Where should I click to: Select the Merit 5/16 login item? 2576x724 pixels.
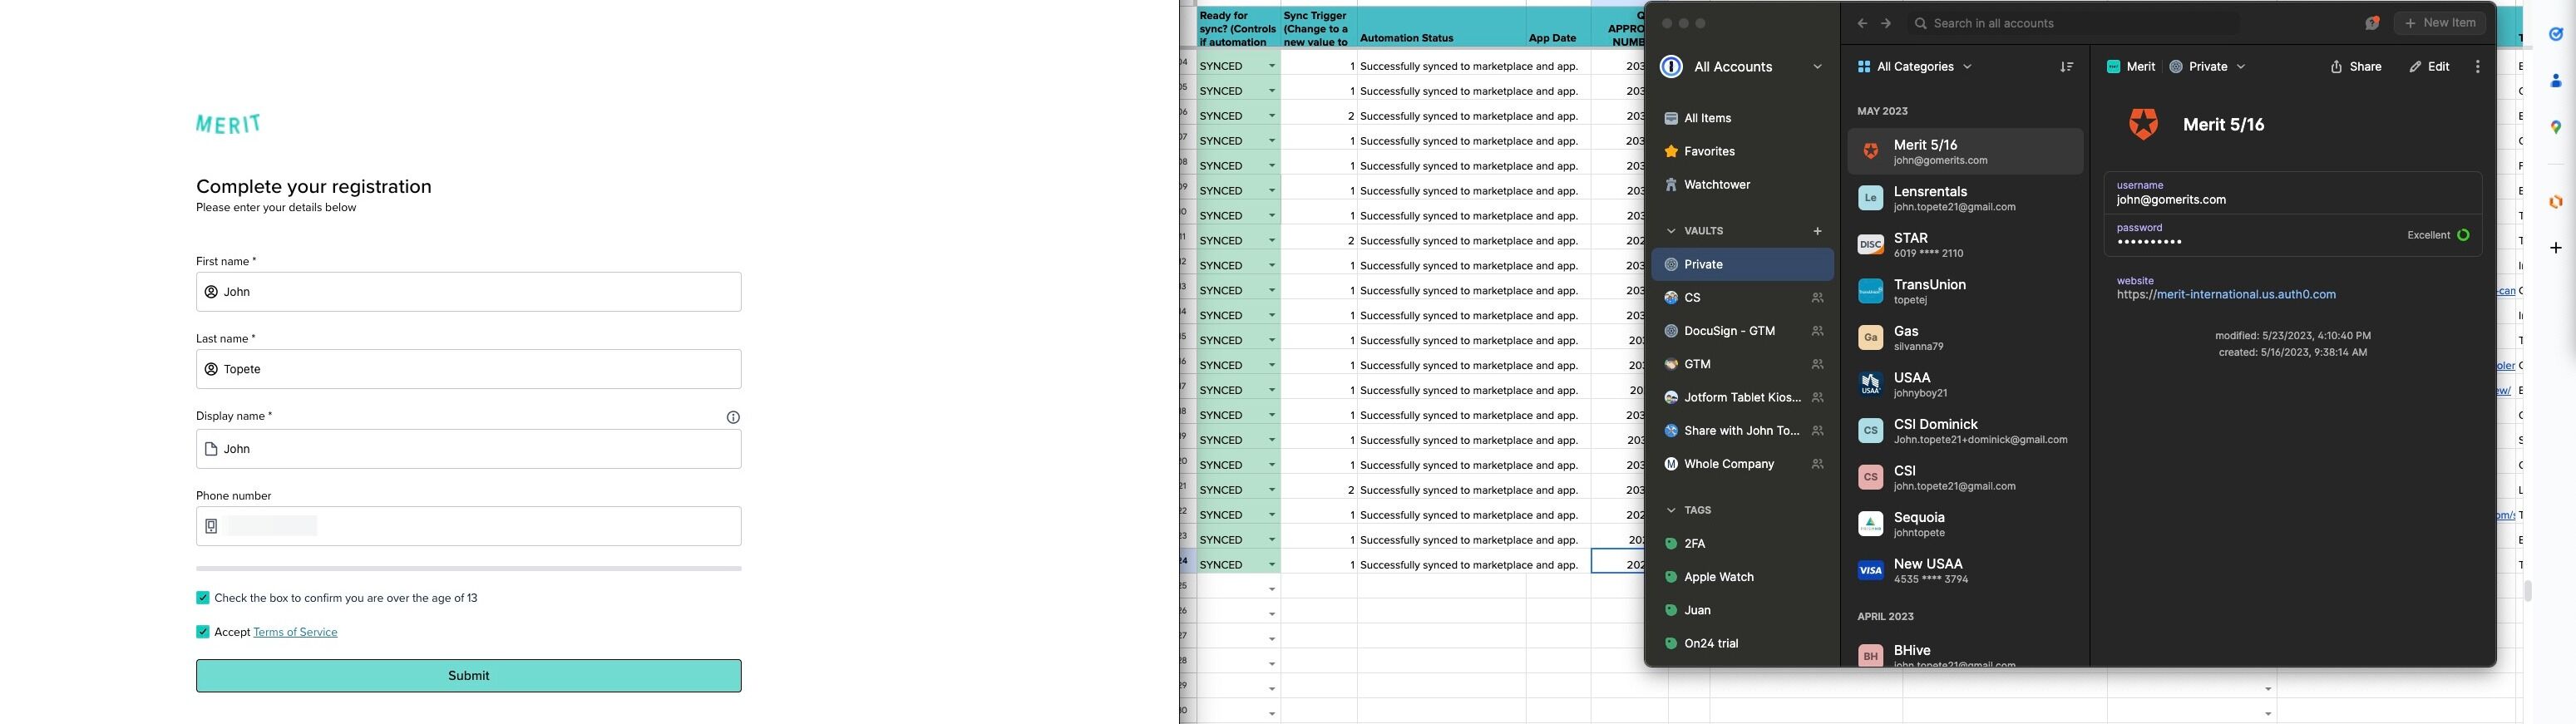(x=1965, y=151)
